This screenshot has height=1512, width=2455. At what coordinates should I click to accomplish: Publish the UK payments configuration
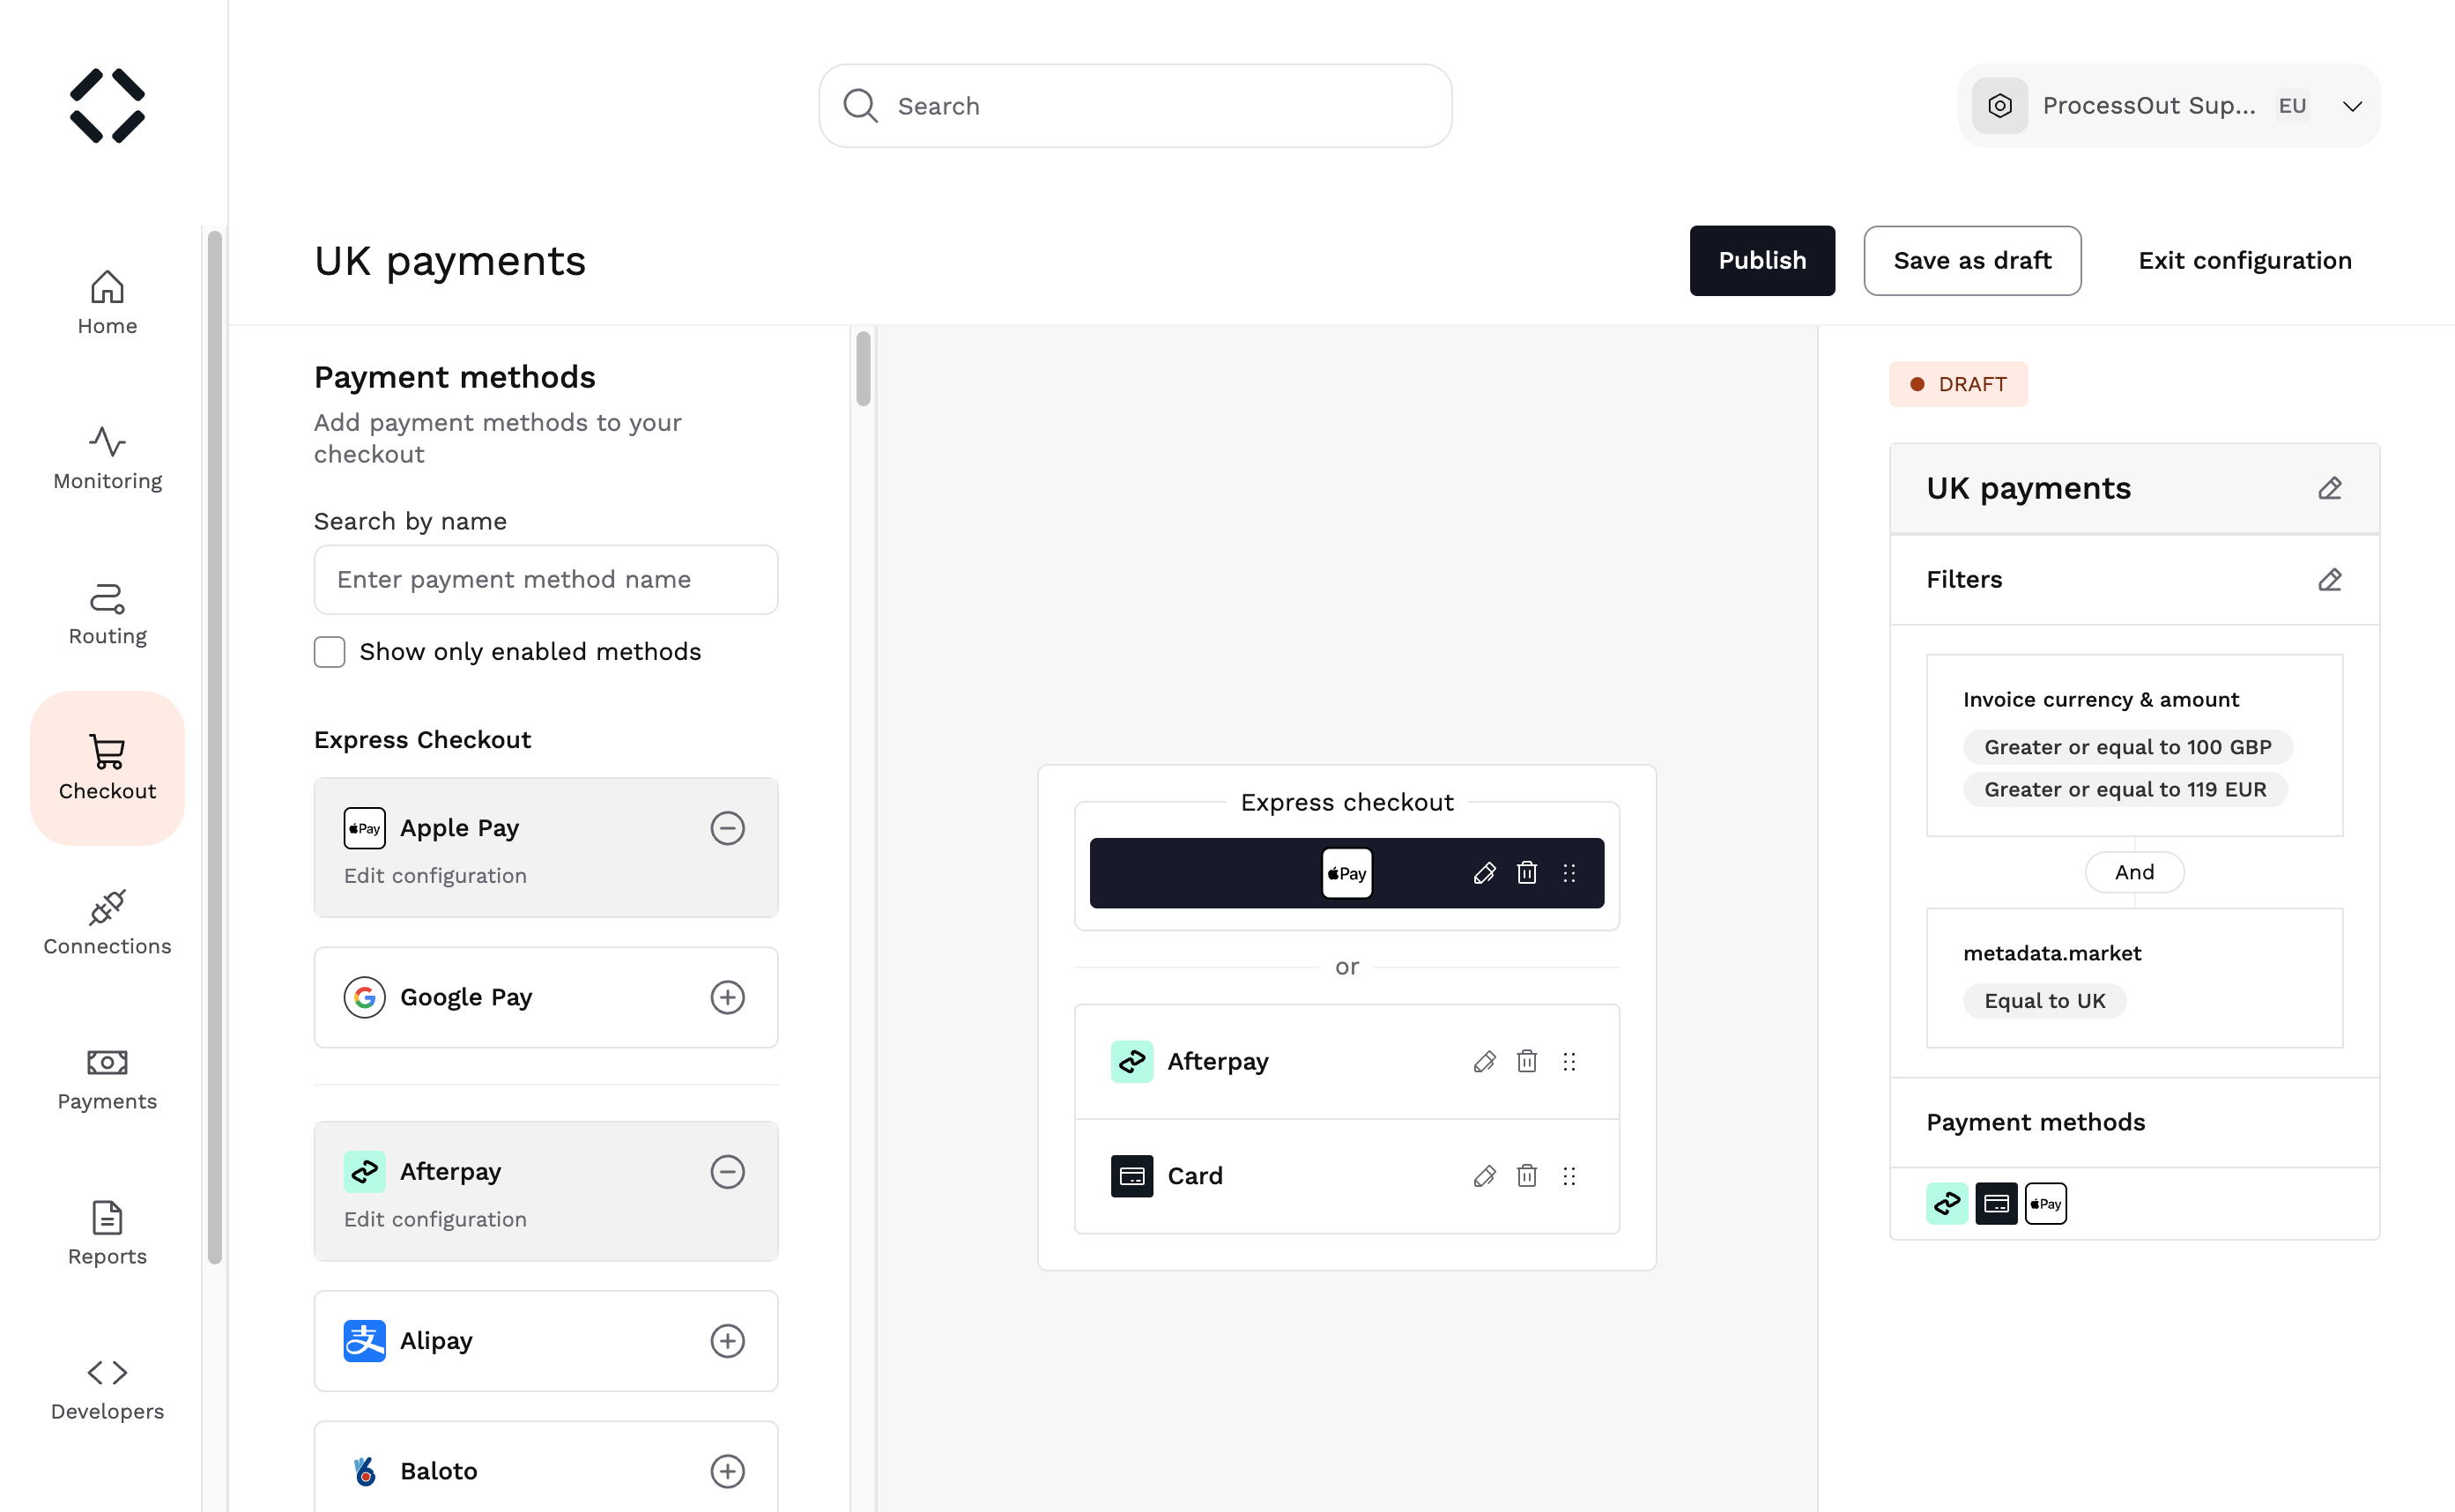point(1762,260)
